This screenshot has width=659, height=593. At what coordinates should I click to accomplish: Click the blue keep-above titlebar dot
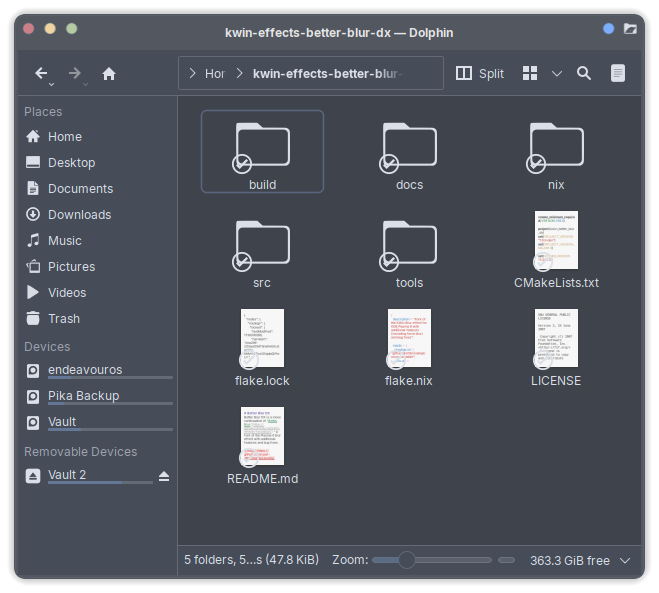tap(609, 29)
